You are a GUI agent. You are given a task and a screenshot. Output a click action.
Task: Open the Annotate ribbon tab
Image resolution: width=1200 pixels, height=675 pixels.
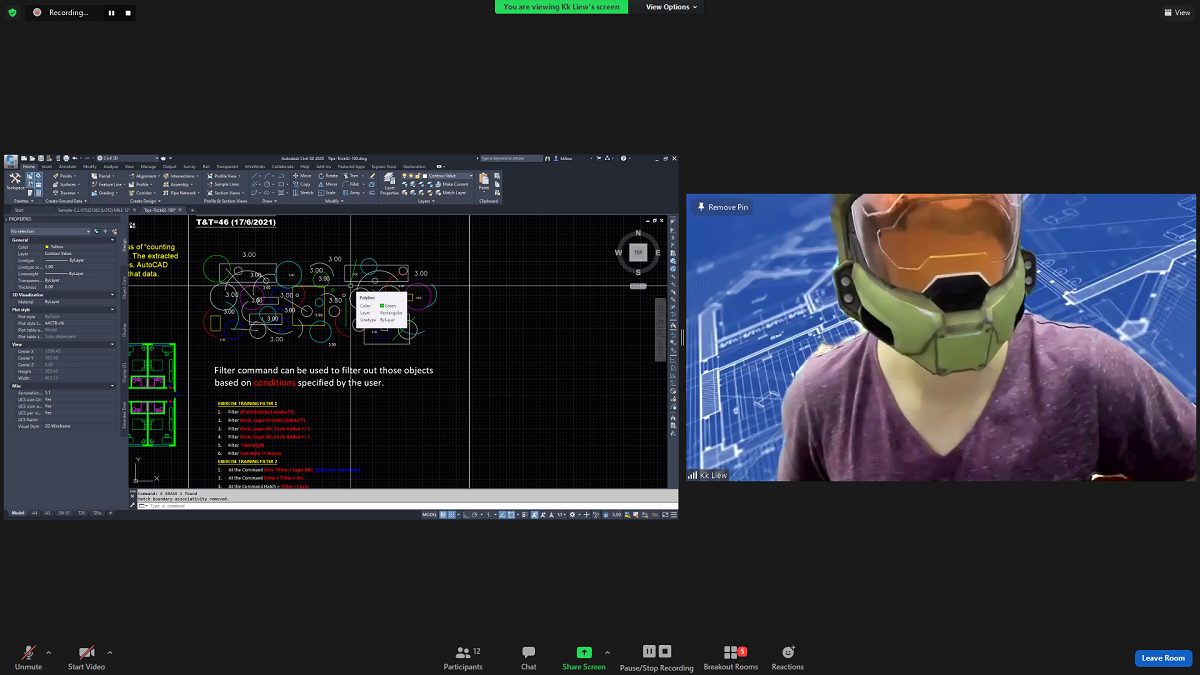pos(67,167)
